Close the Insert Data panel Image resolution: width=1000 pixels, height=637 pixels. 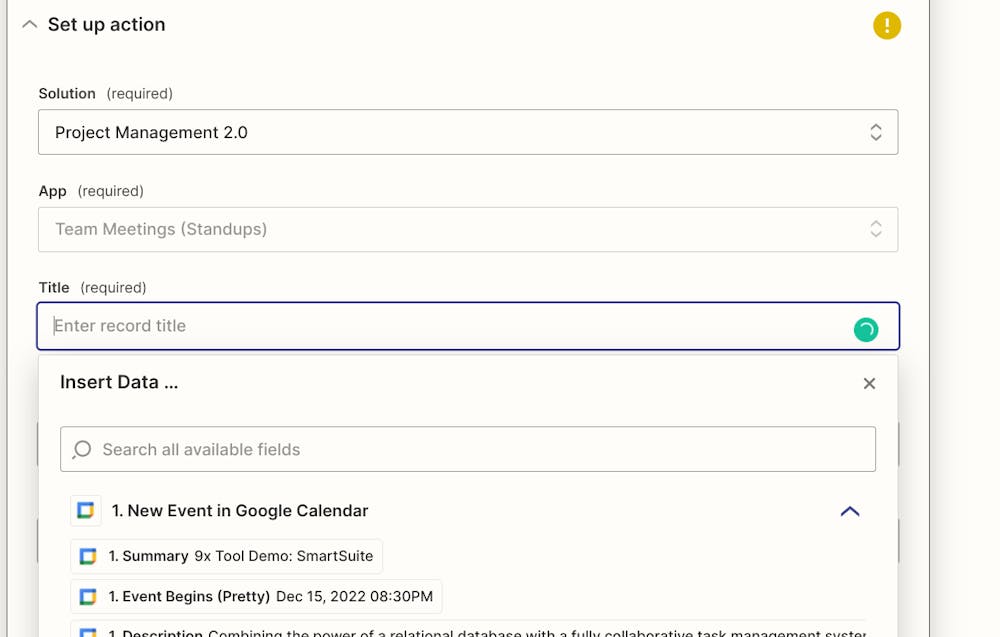(869, 383)
